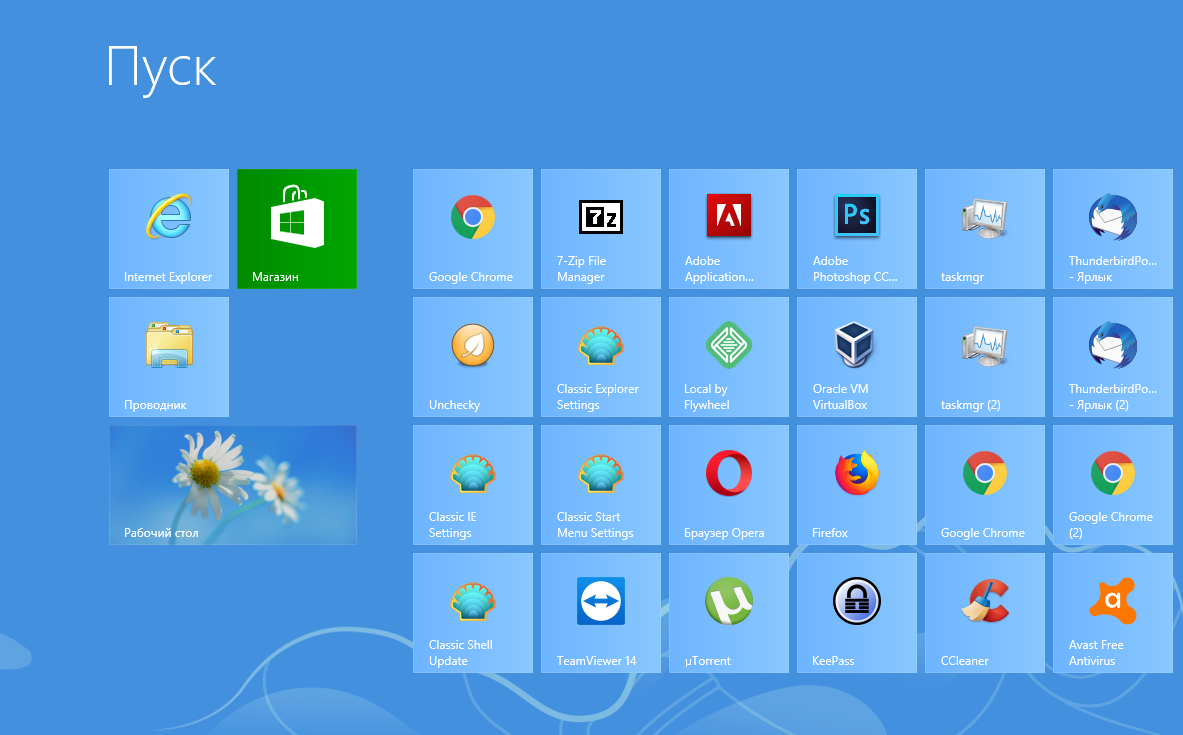Launch the 7-Zip File Manager tile
1183x735 pixels.
[x=601, y=229]
